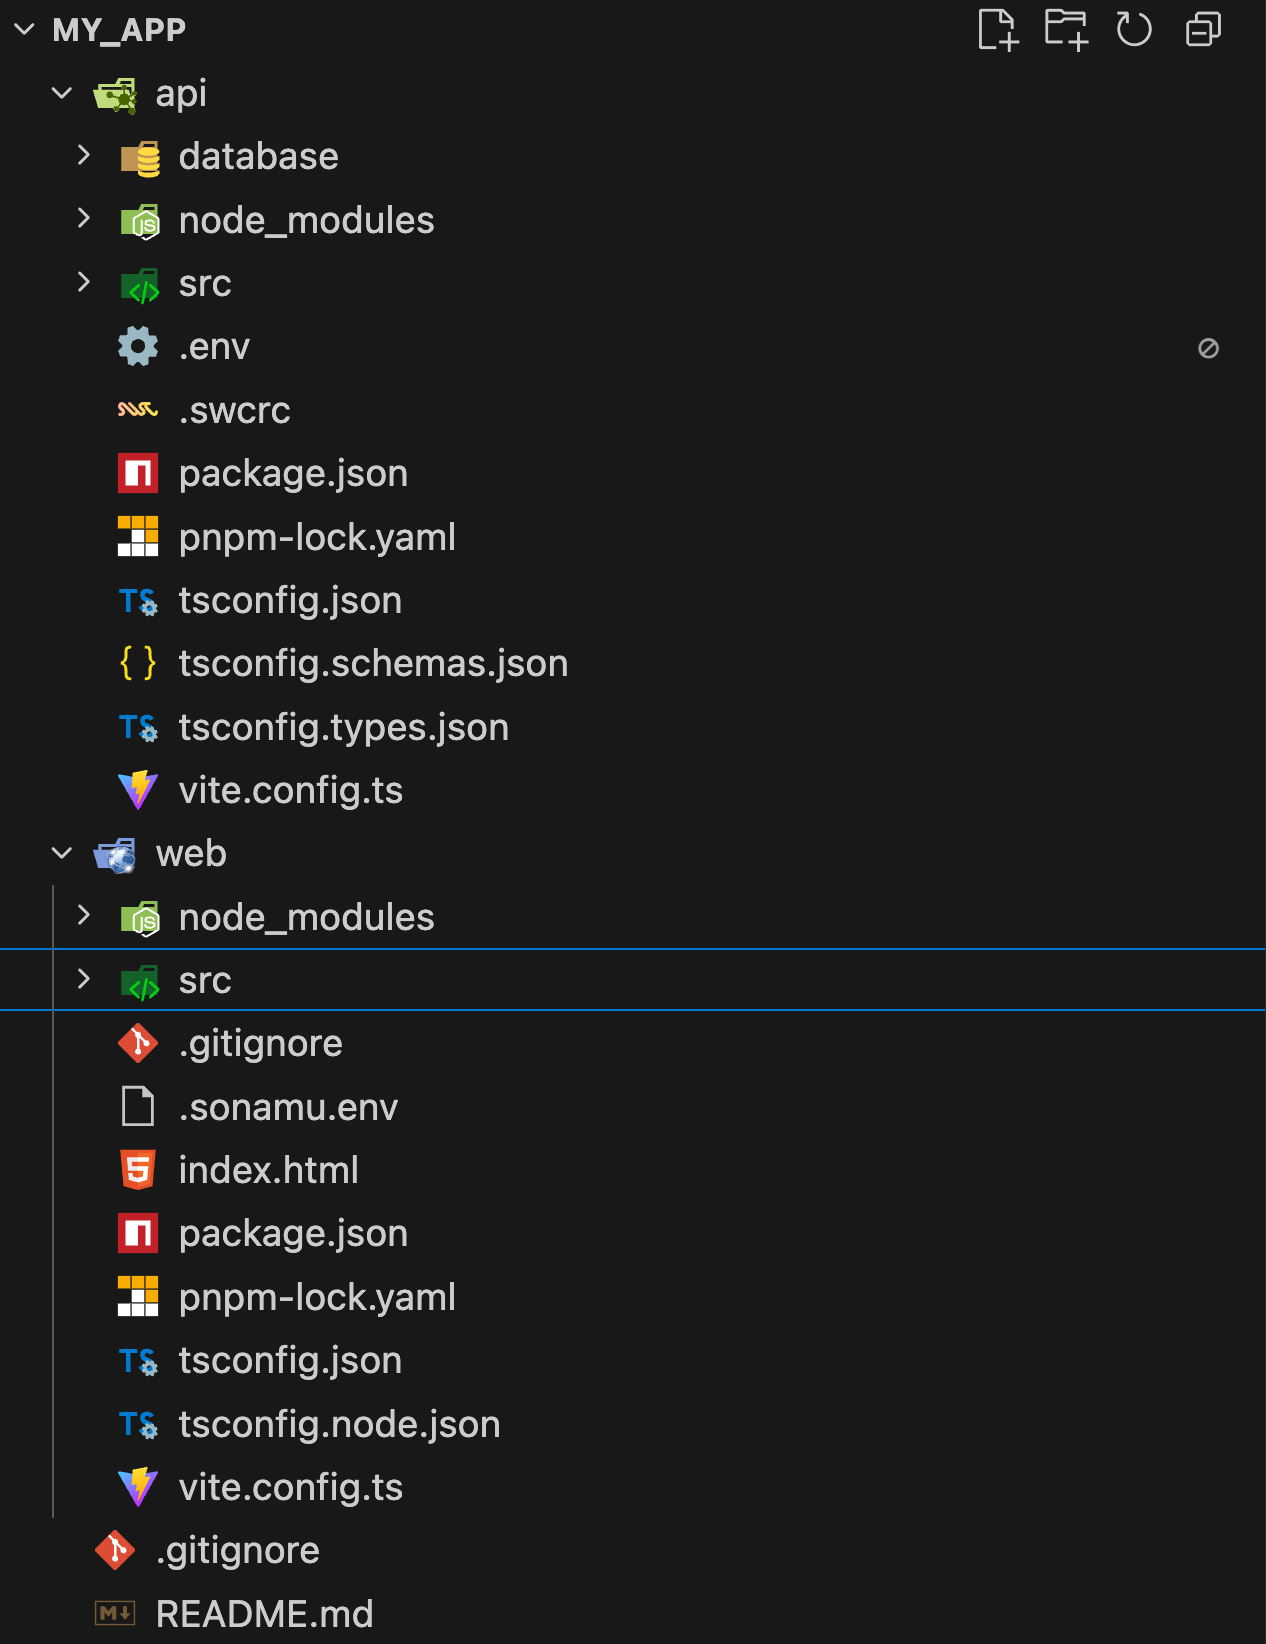
Task: Click the database folder icon
Action: tap(140, 157)
